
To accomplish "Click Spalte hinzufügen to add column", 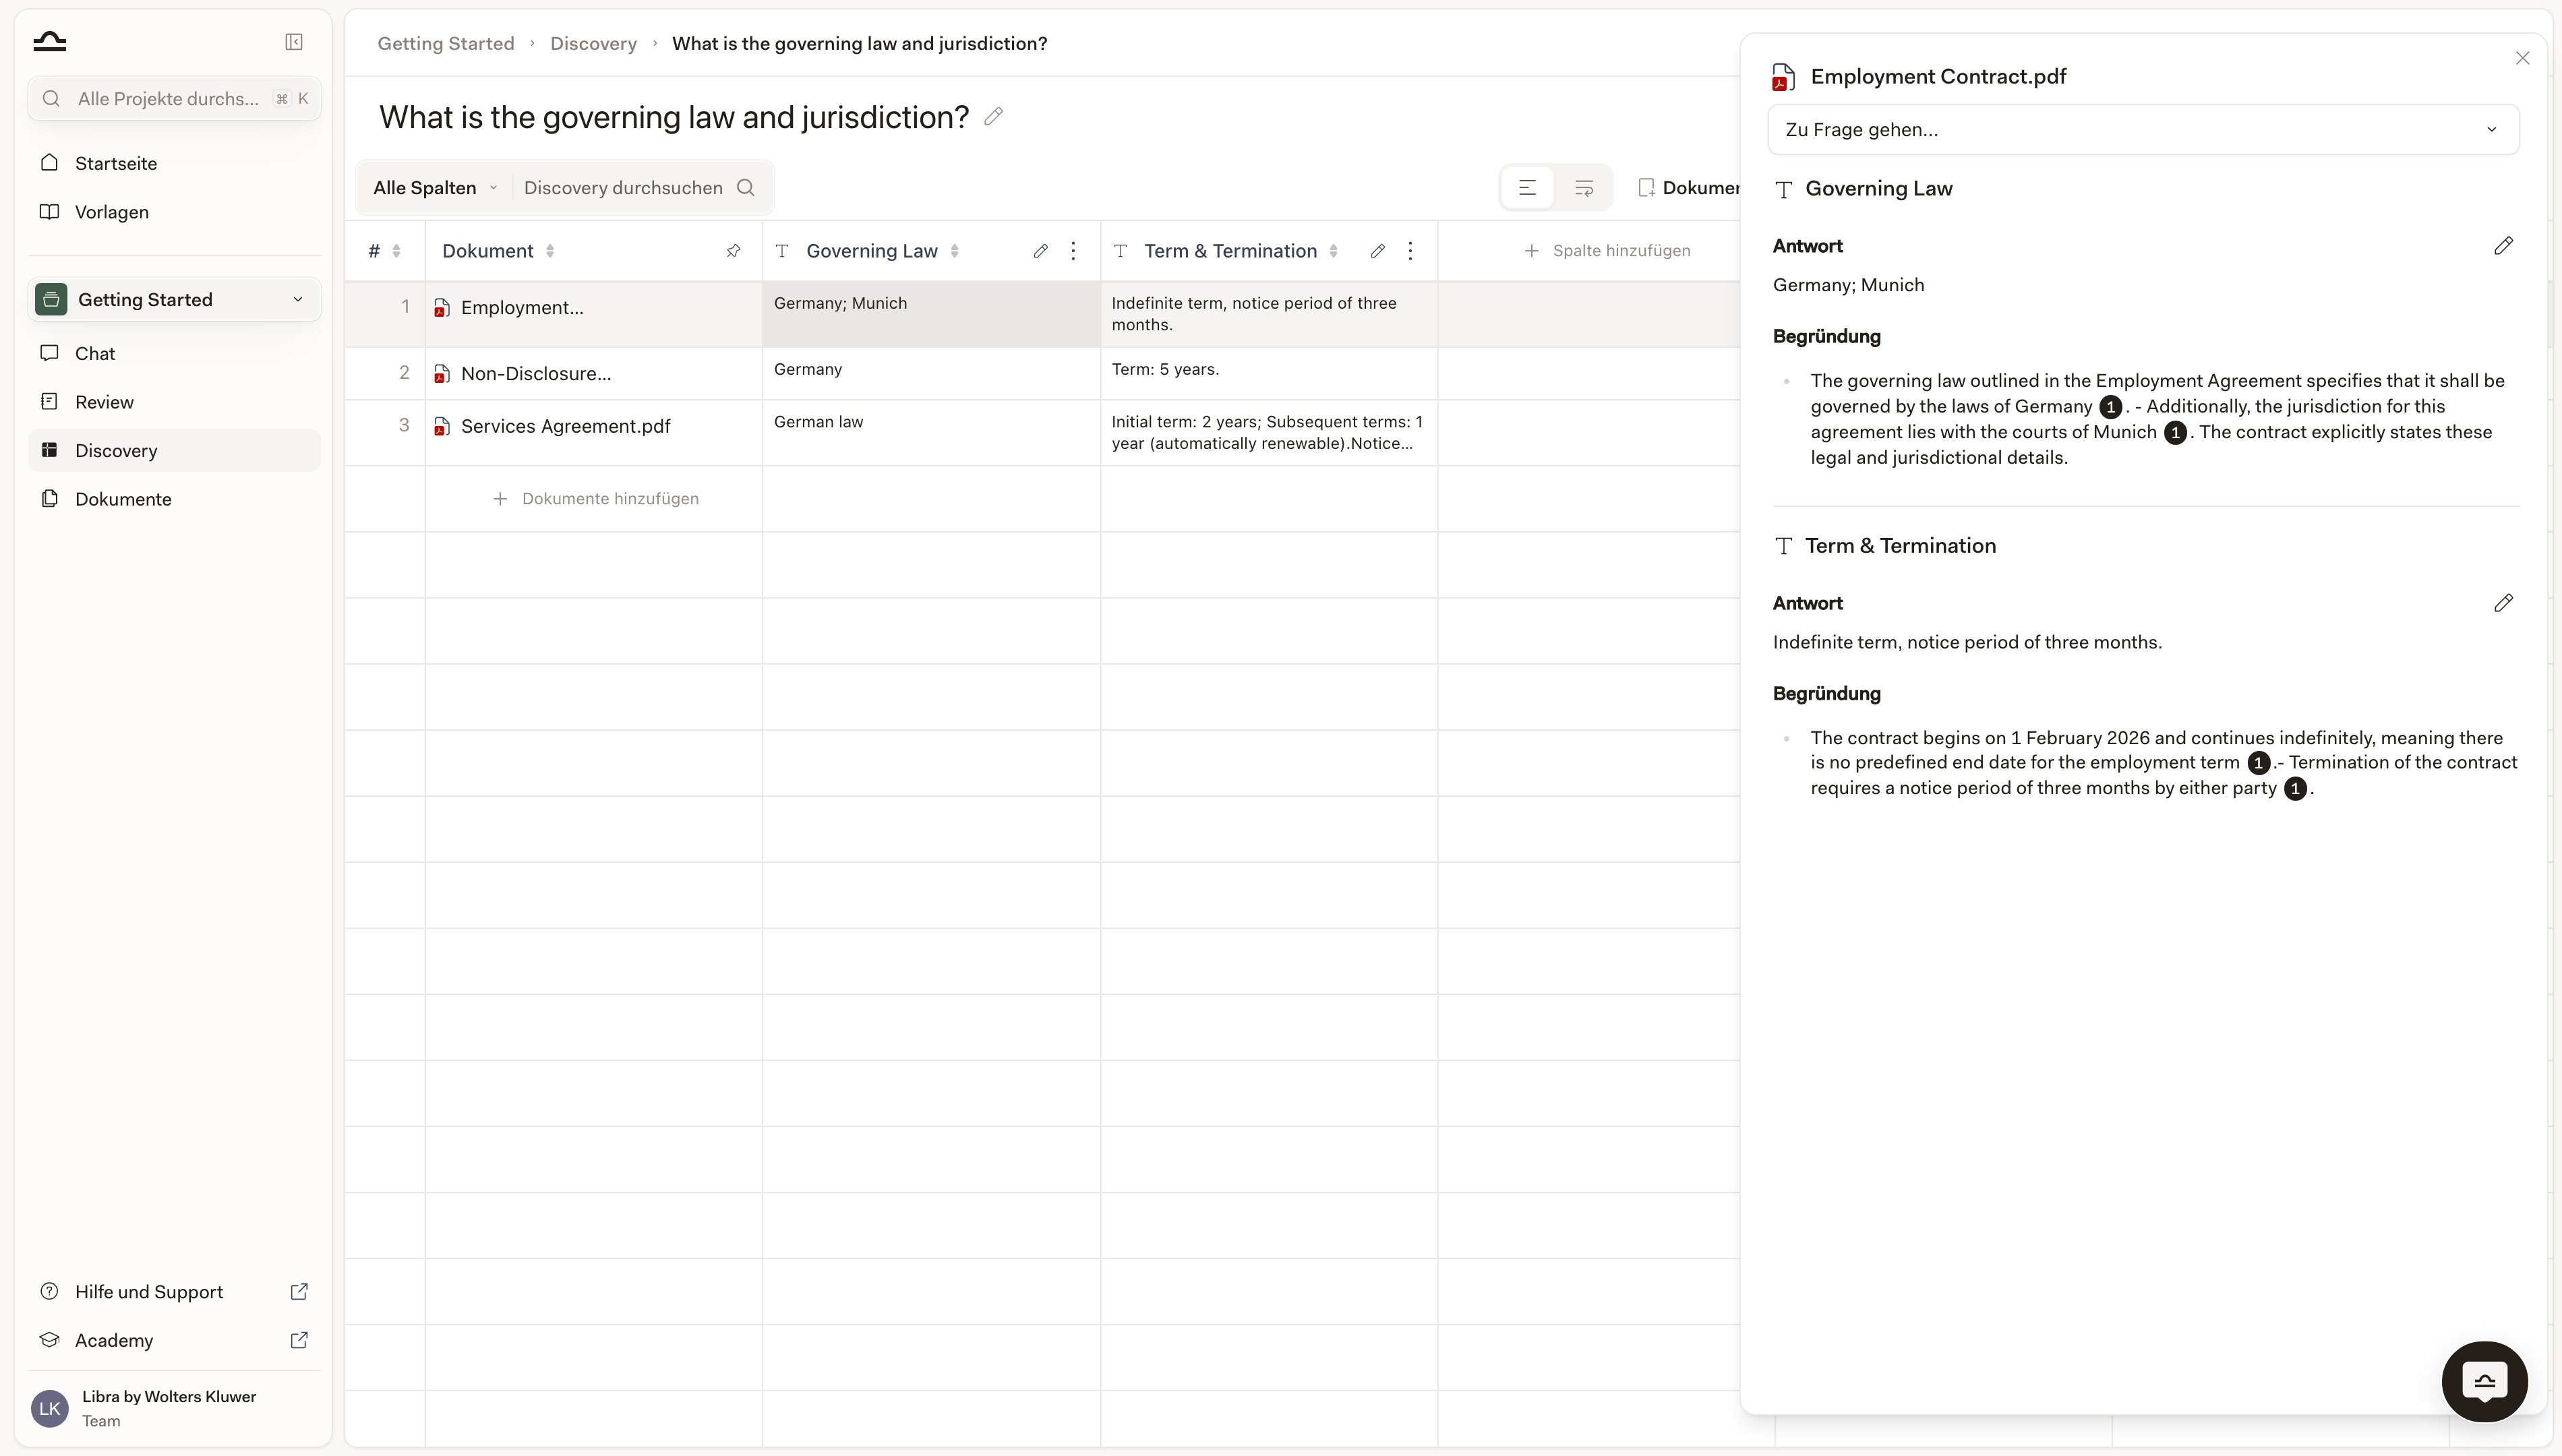I will click(1607, 251).
